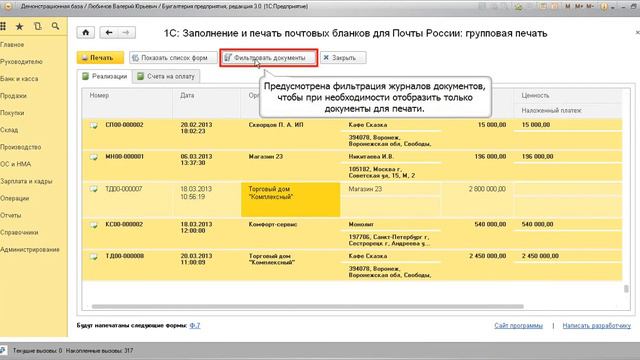Select document number ТД00-000008
Screen dimensions: 640x360
(124, 256)
